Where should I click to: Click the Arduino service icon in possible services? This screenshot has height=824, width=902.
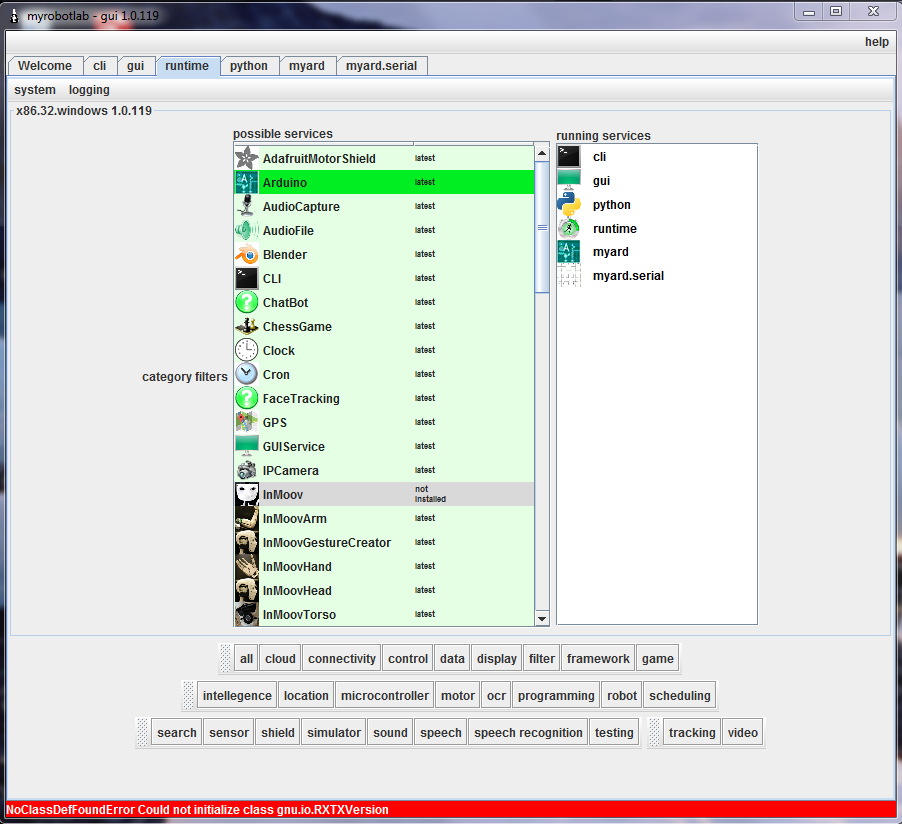(x=247, y=182)
